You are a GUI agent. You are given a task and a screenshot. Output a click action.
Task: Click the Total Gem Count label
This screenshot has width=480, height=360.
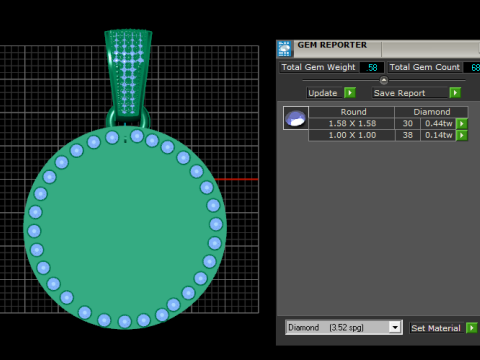click(x=425, y=67)
